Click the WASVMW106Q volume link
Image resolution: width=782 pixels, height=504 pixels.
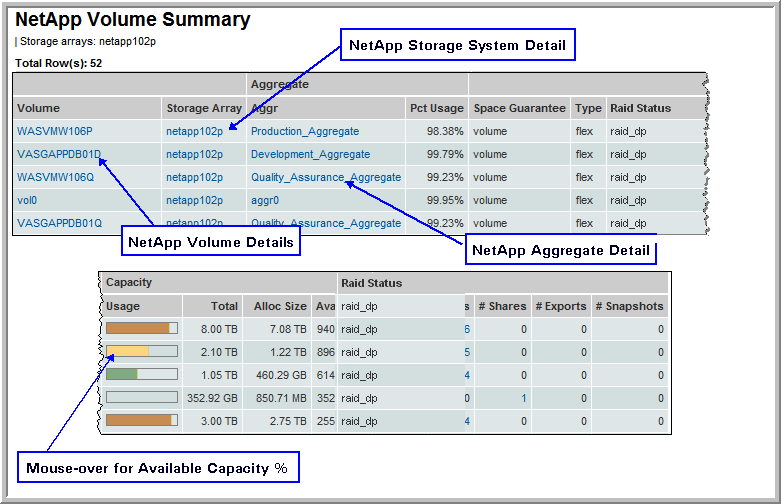55,177
